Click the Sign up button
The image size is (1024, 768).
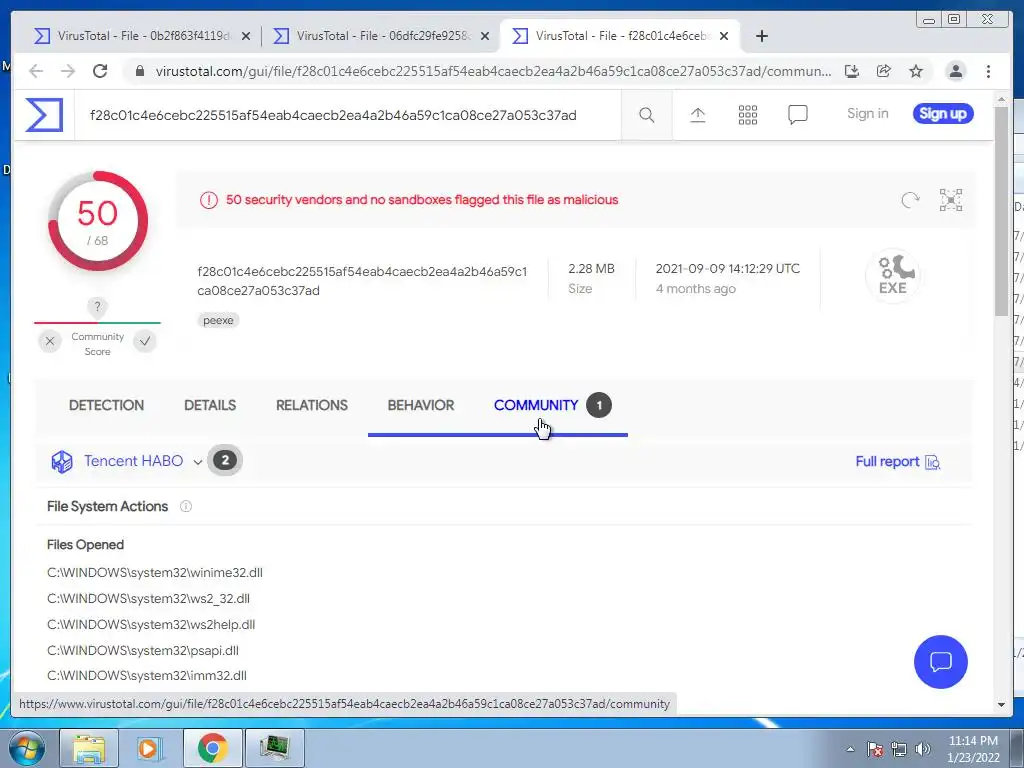click(x=943, y=114)
